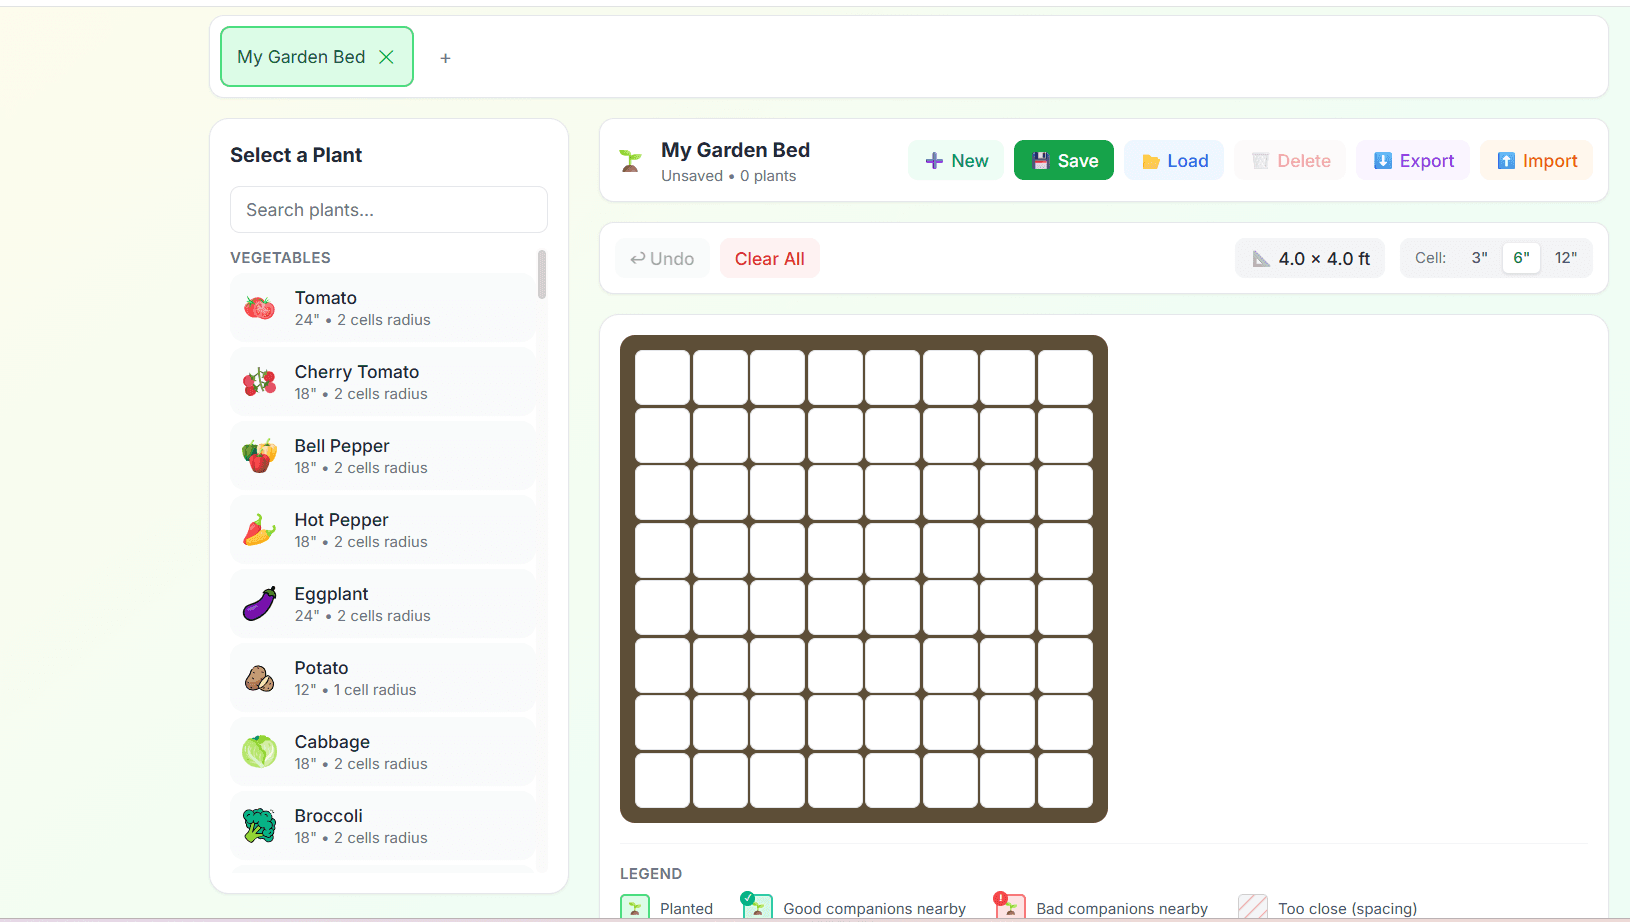This screenshot has height=922, width=1630.
Task: Select the Potato plant icon
Action: coord(260,677)
